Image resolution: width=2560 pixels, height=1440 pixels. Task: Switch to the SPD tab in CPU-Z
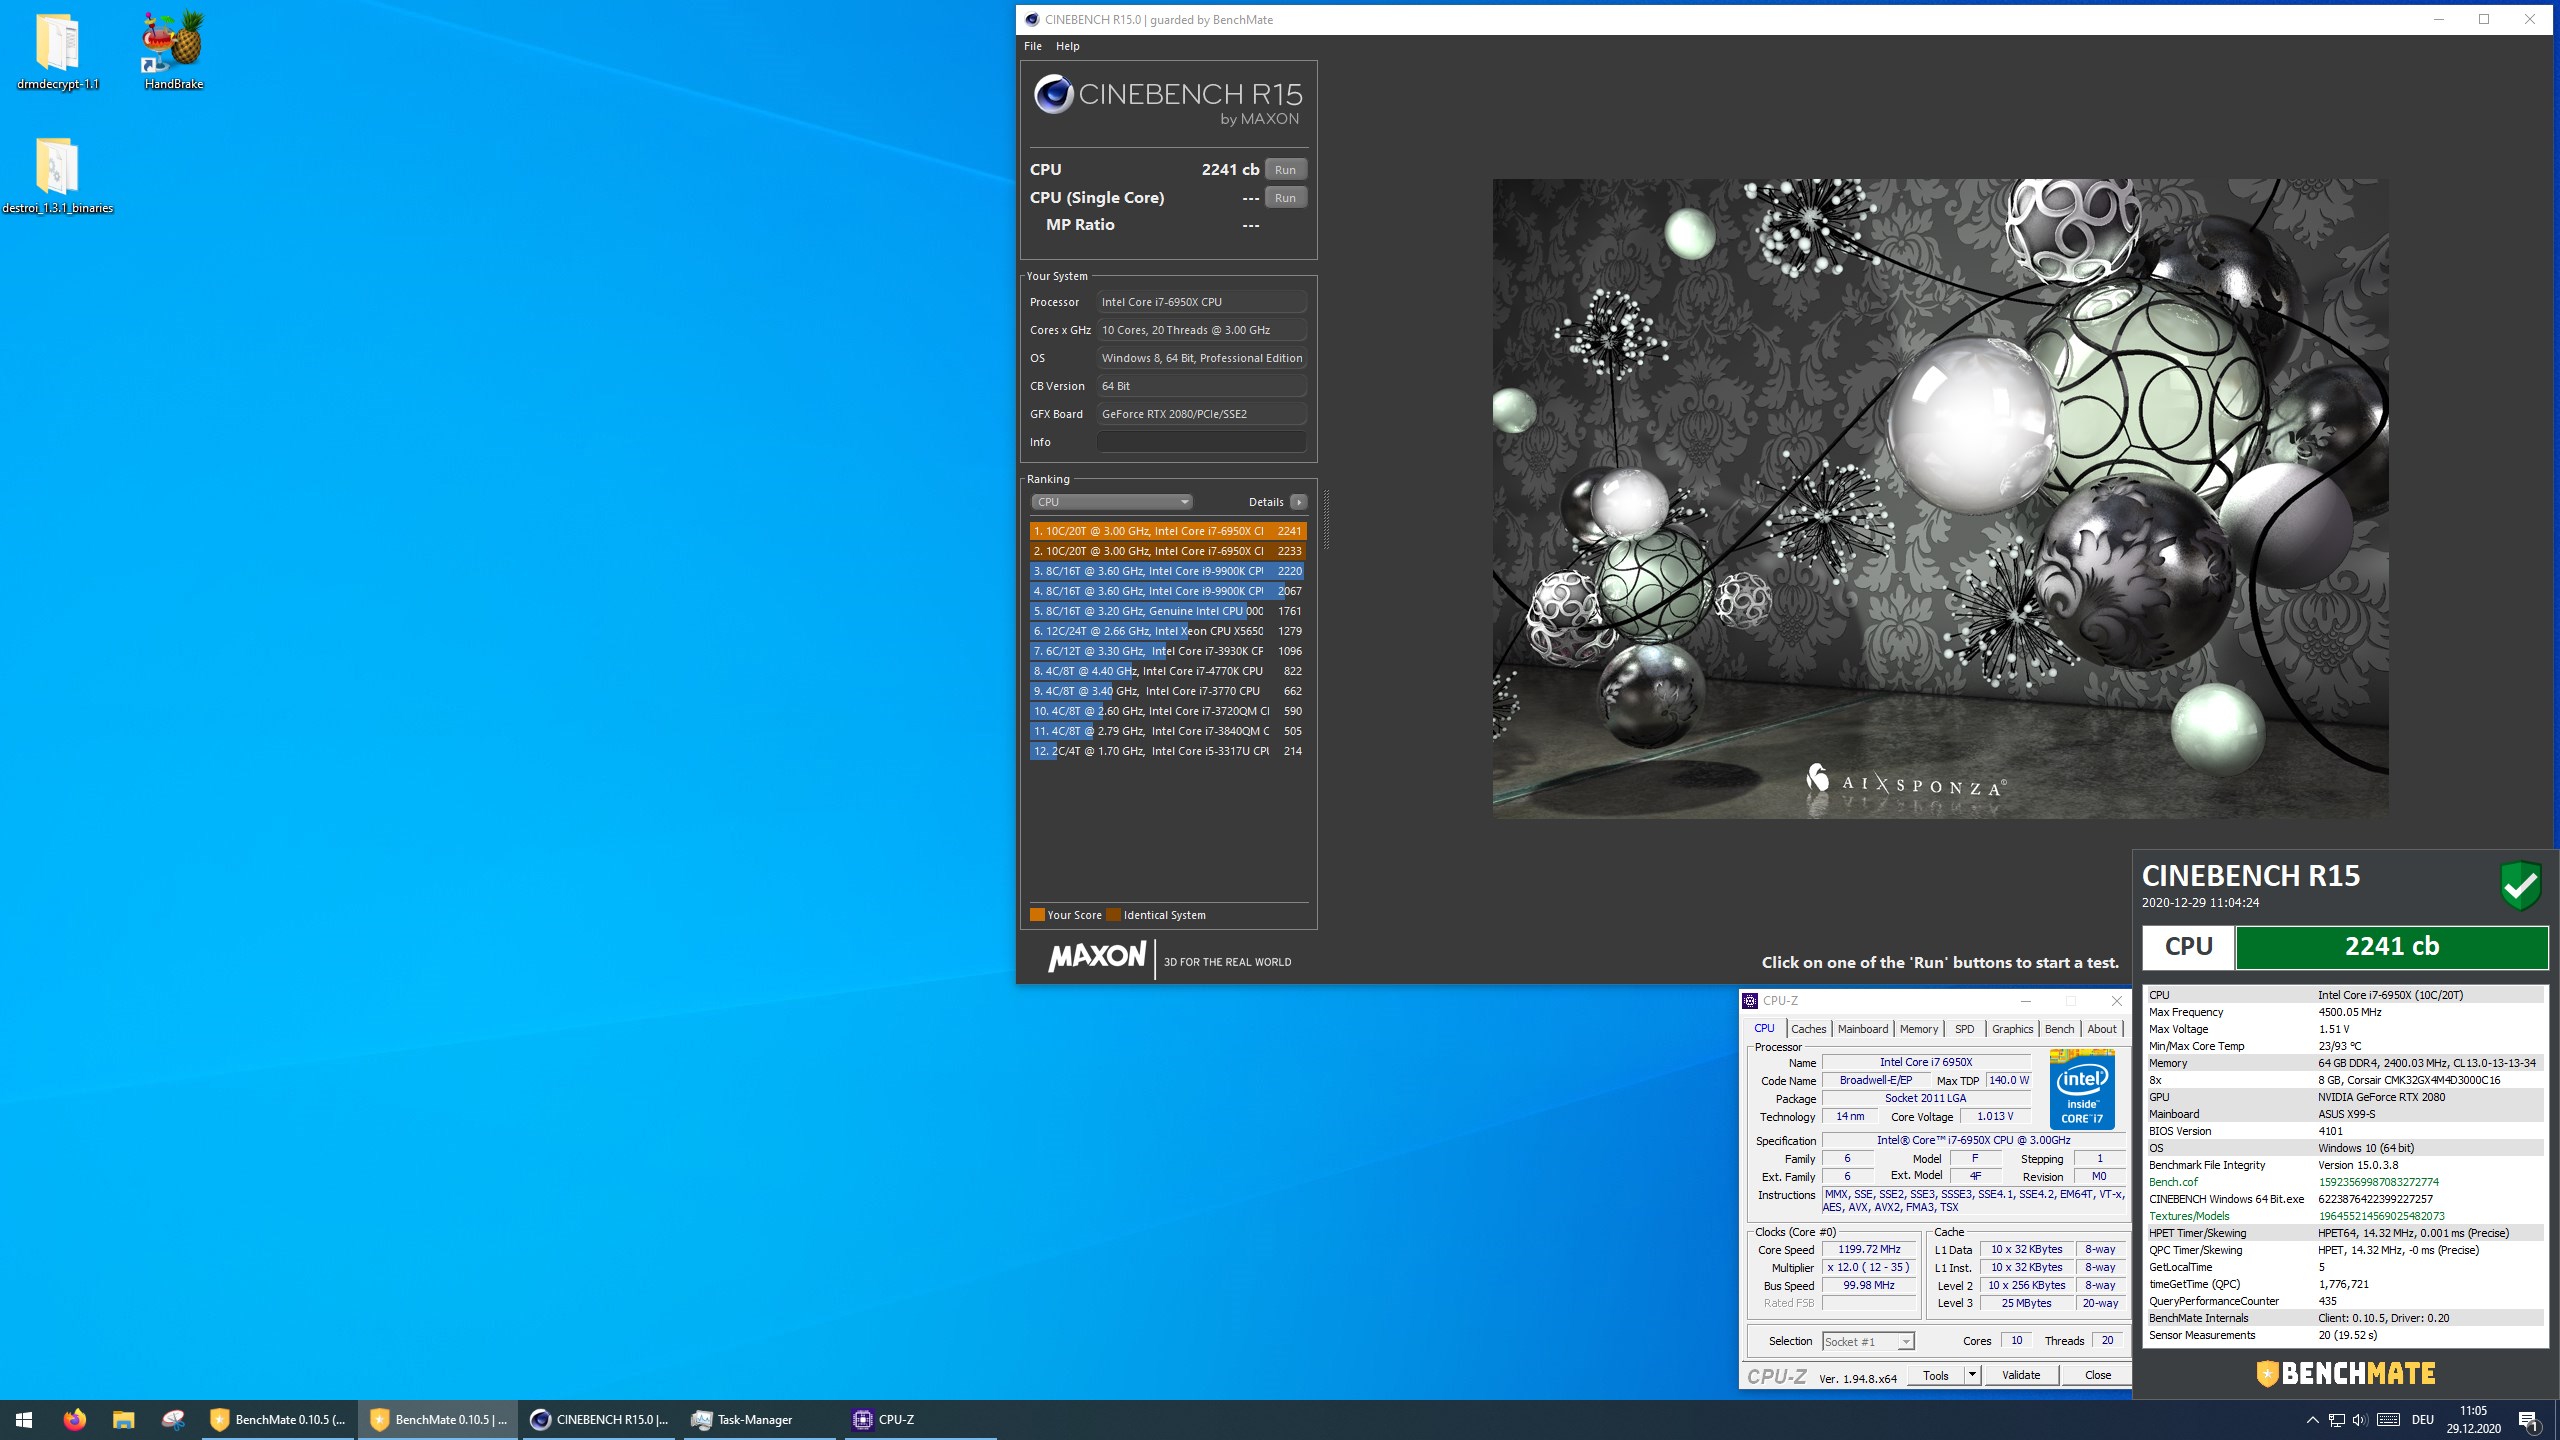click(1964, 1029)
